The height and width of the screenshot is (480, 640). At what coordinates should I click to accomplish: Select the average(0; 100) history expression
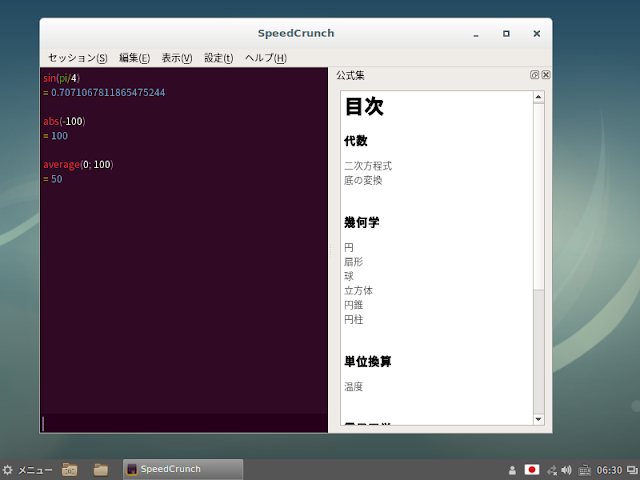click(x=78, y=164)
